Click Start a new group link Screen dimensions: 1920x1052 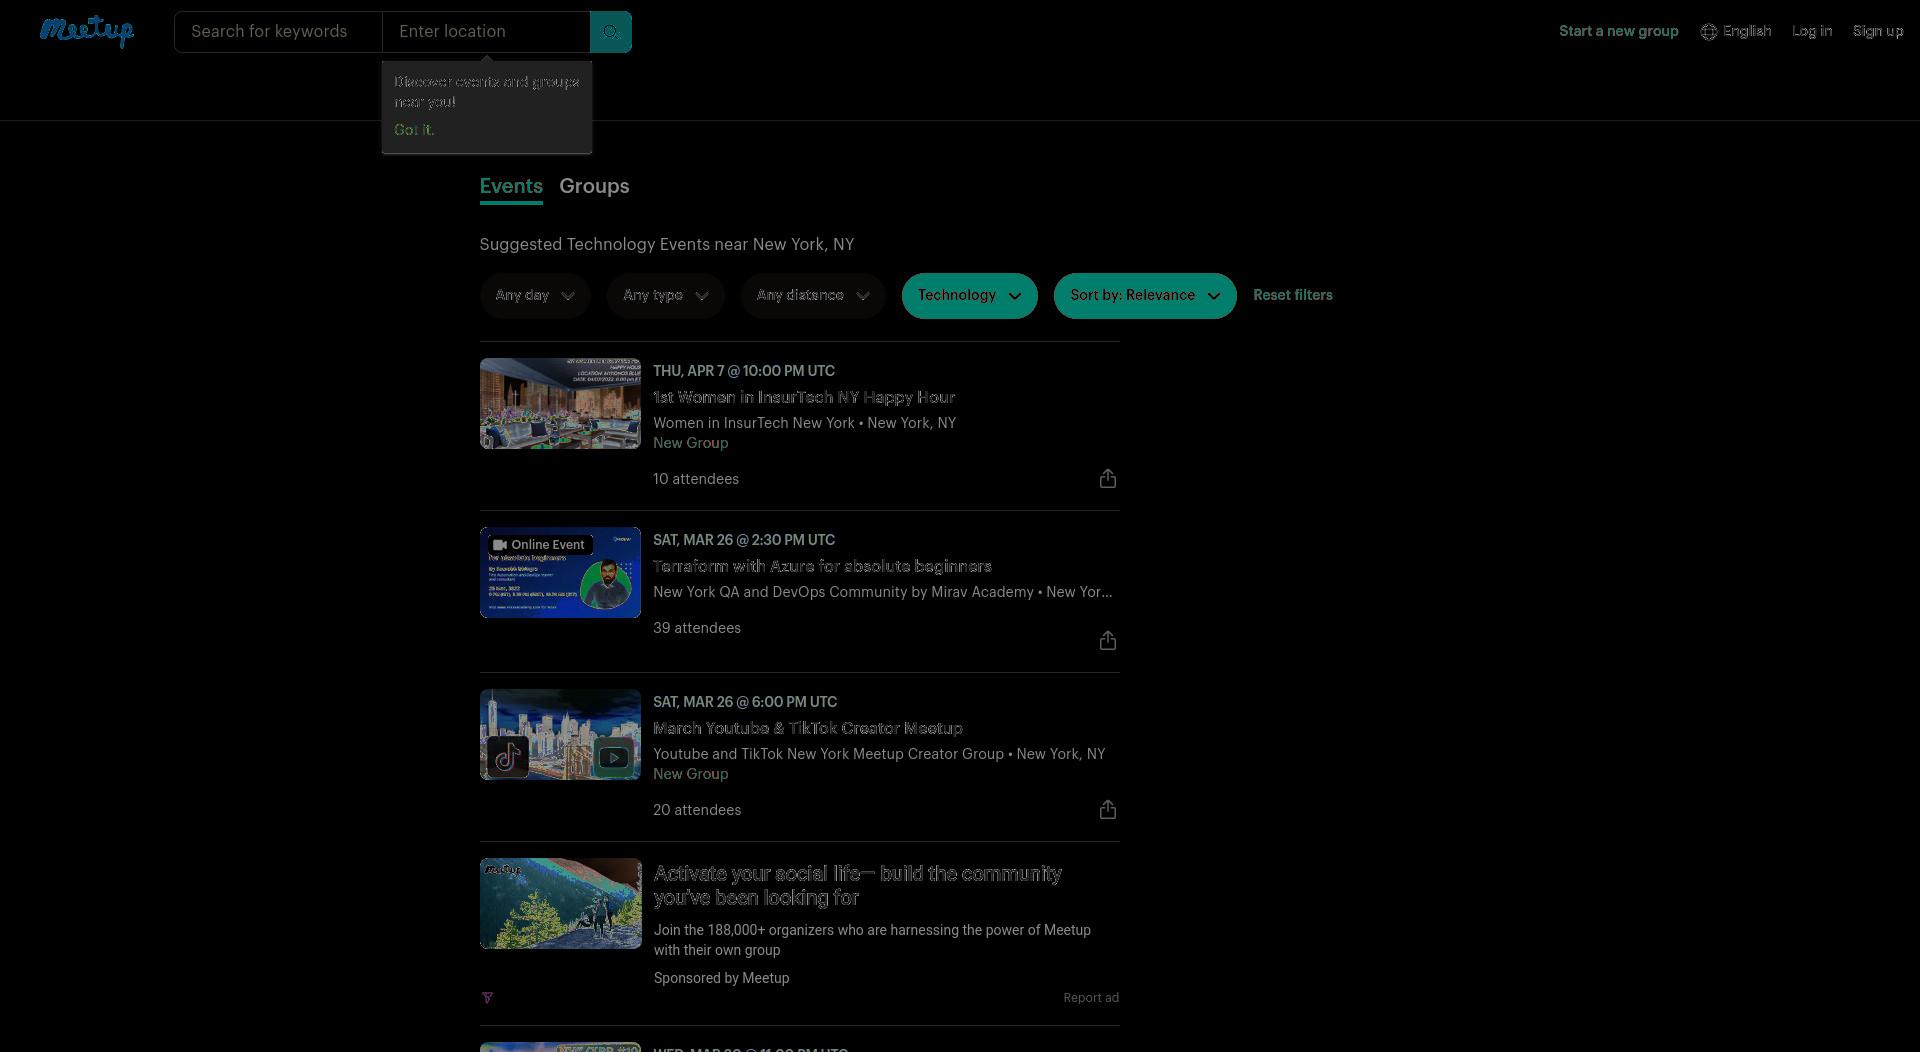[1618, 32]
